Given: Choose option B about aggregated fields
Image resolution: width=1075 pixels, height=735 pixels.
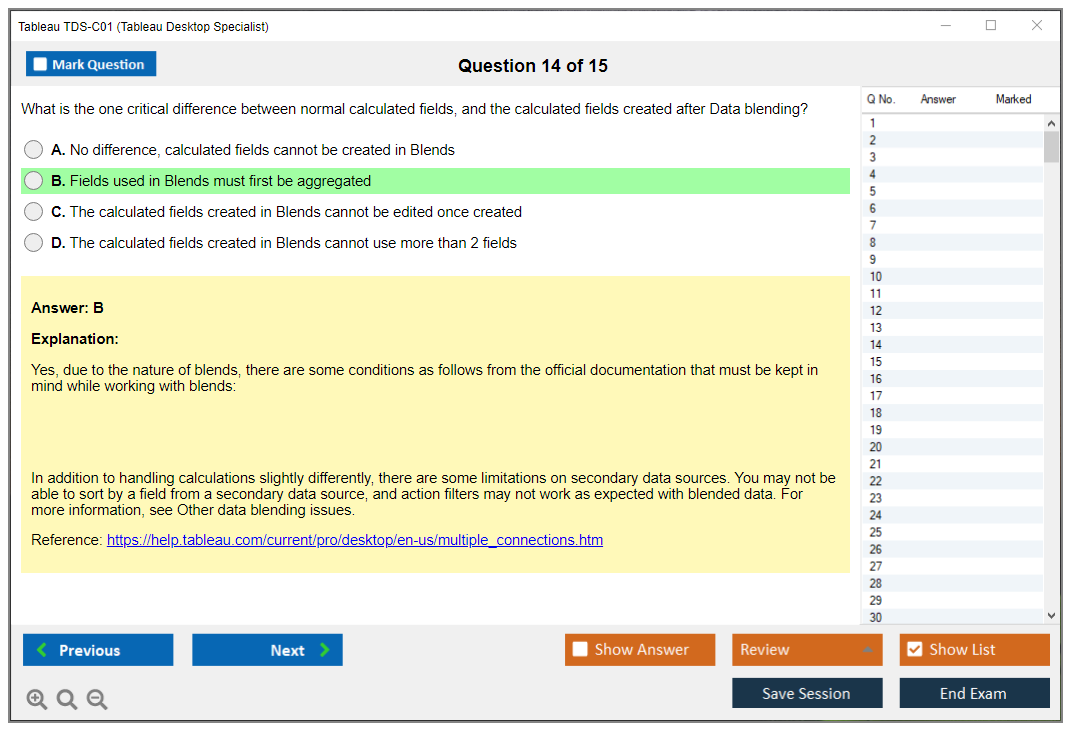Looking at the screenshot, I should click(x=34, y=181).
